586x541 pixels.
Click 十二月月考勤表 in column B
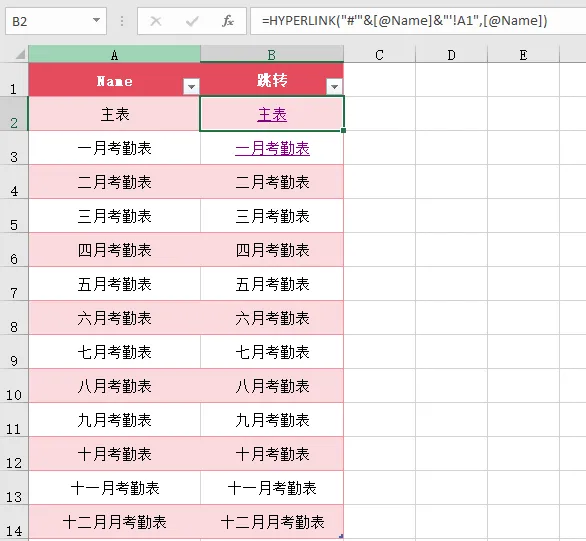(272, 522)
